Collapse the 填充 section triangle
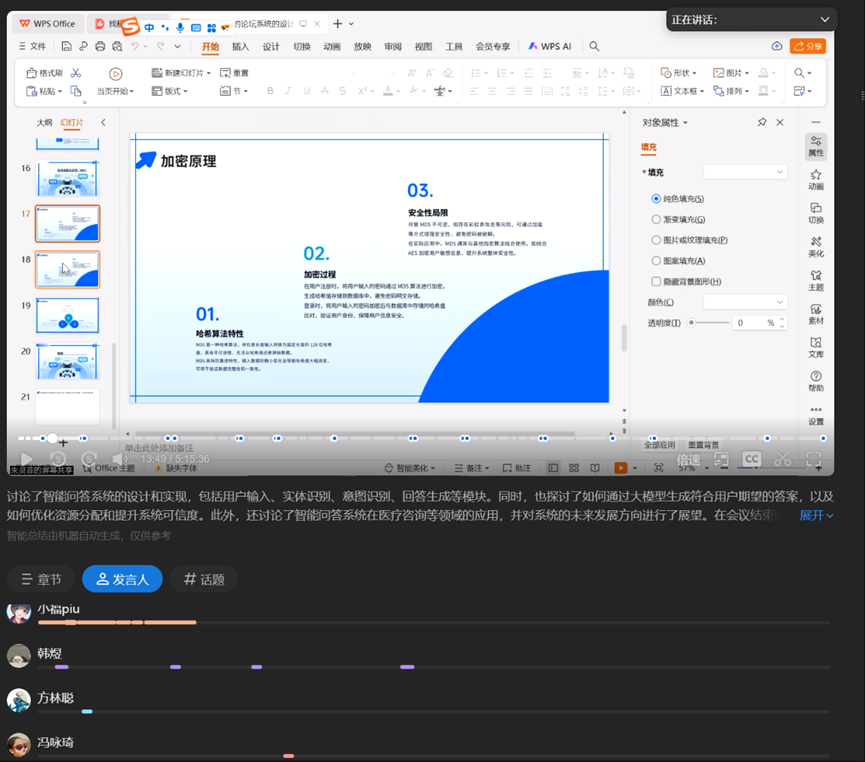Viewport: 865px width, 762px height. (644, 172)
